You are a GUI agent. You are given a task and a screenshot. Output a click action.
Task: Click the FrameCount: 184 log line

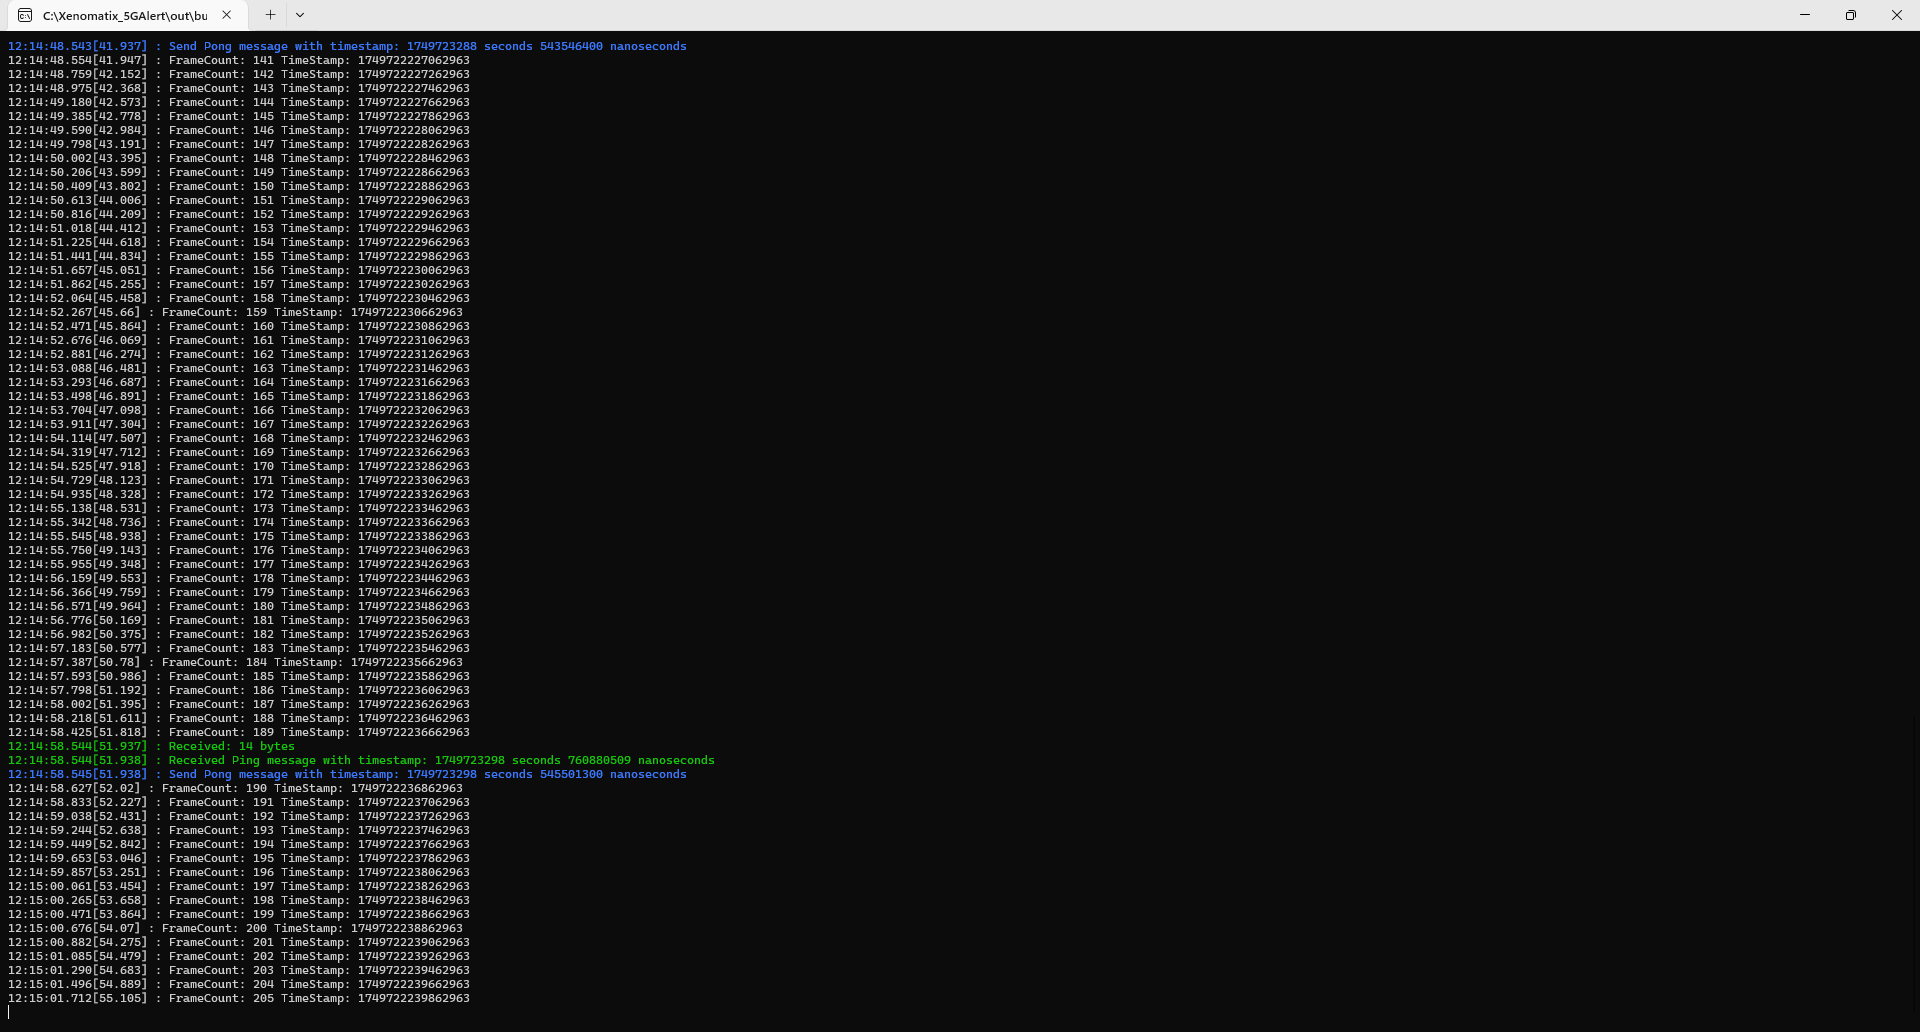point(311,662)
